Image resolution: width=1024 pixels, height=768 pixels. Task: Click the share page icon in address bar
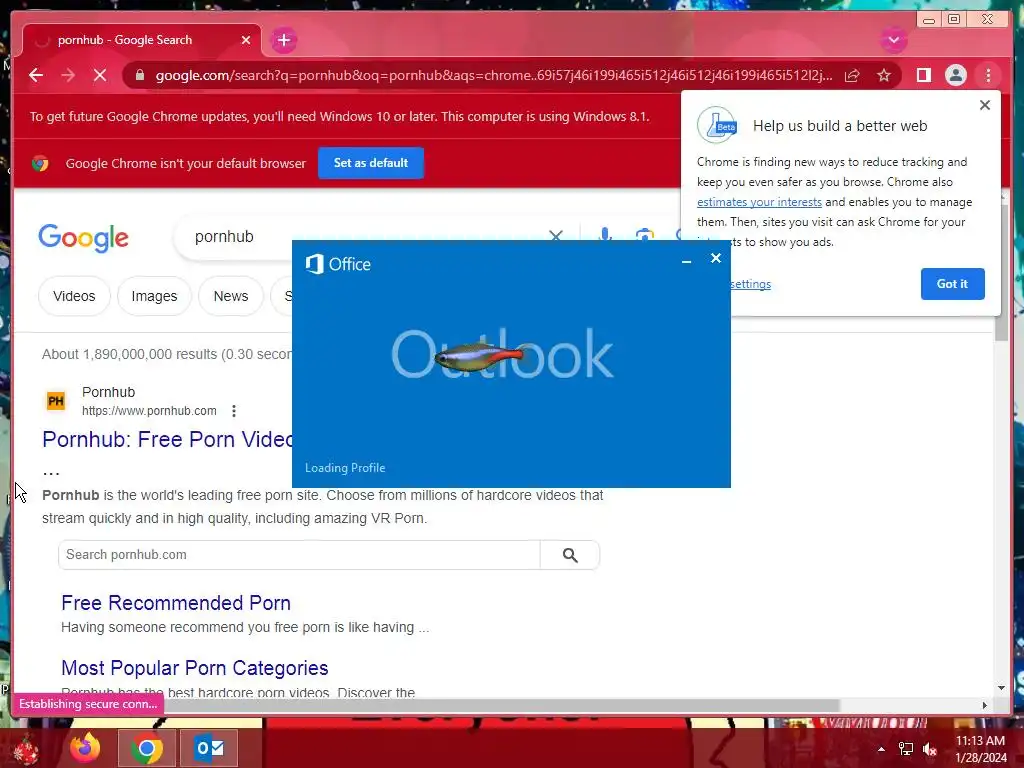coord(852,75)
